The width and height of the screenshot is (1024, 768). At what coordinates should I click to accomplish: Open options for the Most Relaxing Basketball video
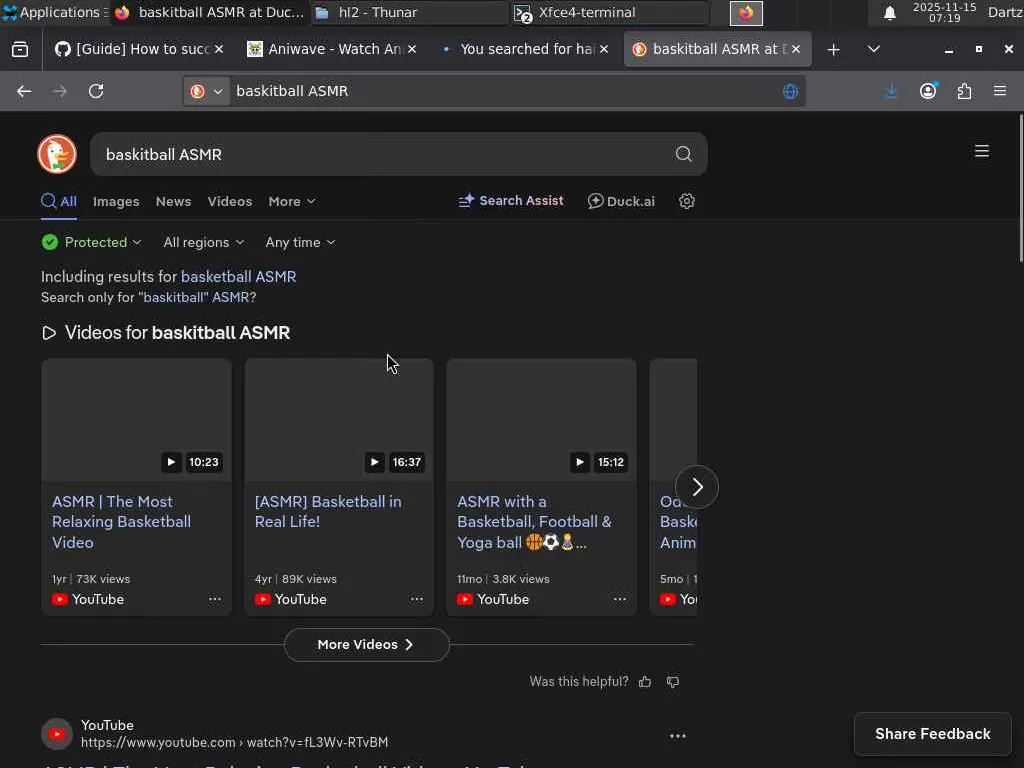(x=215, y=599)
